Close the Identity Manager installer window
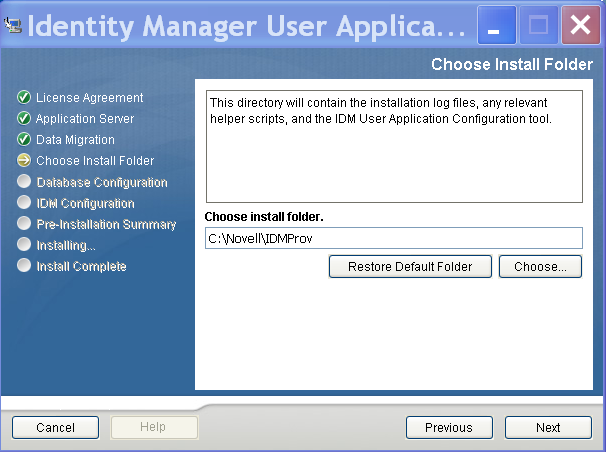Image resolution: width=606 pixels, height=452 pixels. pos(580,25)
